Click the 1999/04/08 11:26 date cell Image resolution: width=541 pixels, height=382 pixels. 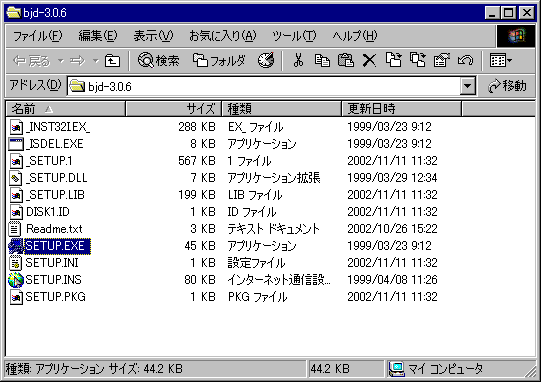392,280
